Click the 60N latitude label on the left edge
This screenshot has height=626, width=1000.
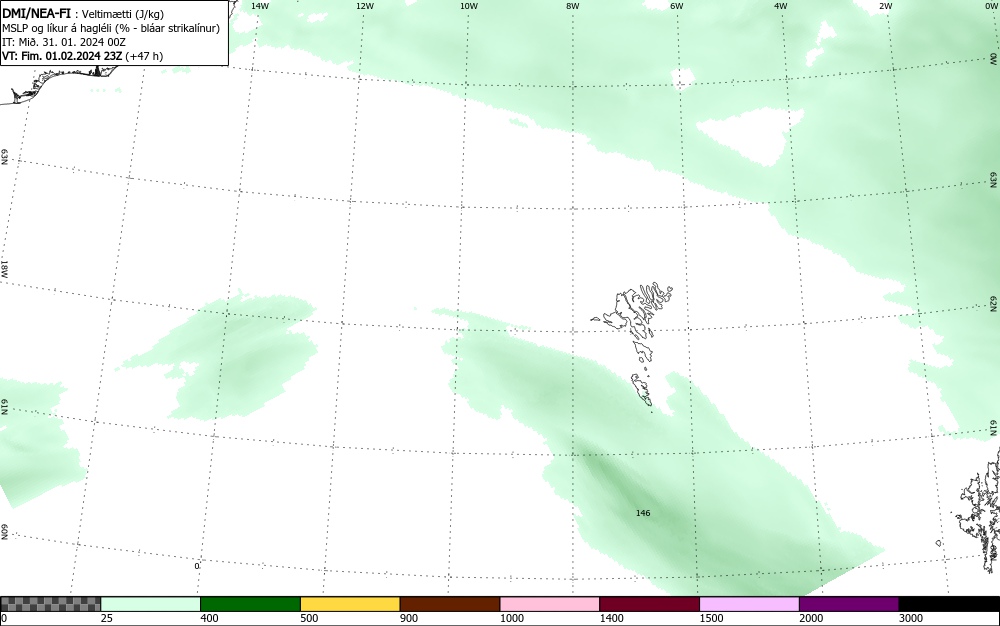click(4, 532)
